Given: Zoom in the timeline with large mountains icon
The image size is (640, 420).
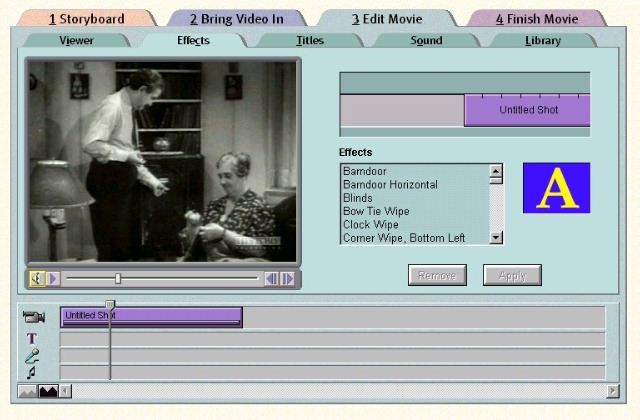Looking at the screenshot, I should click(x=47, y=391).
